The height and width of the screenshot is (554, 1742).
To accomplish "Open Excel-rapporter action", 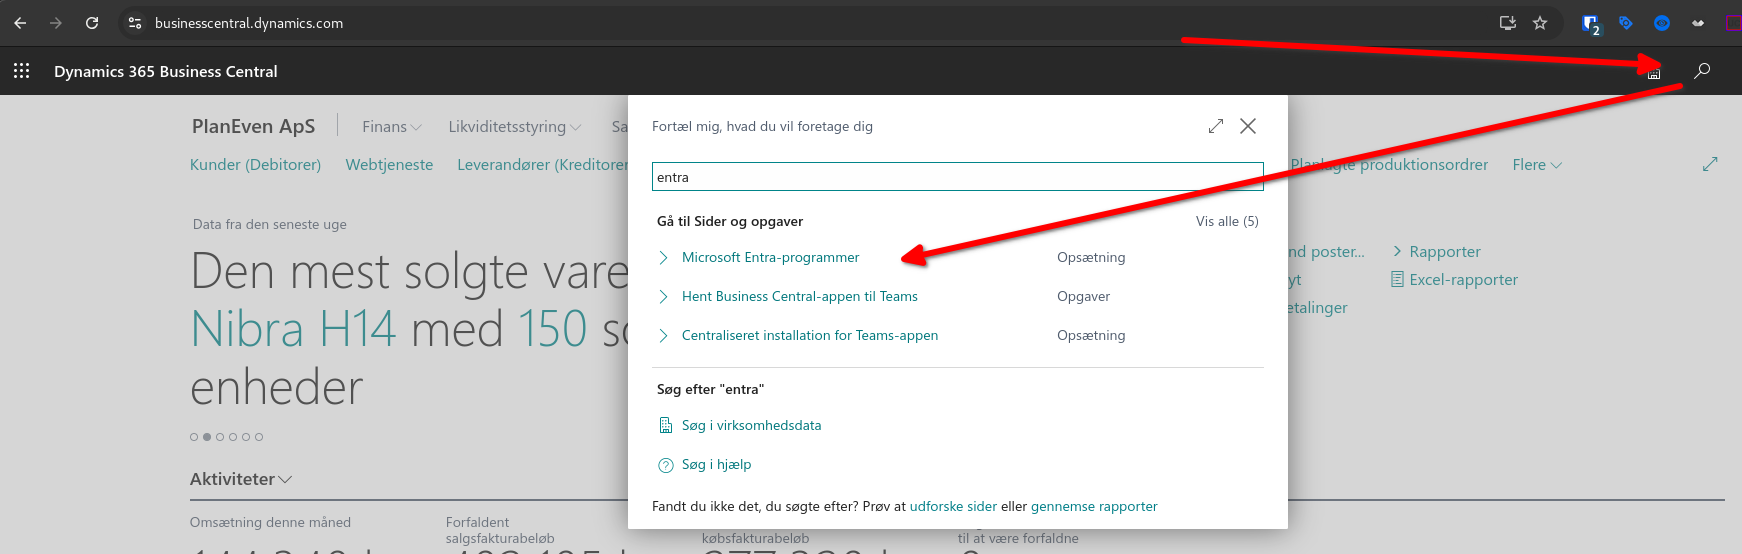I will (1463, 280).
